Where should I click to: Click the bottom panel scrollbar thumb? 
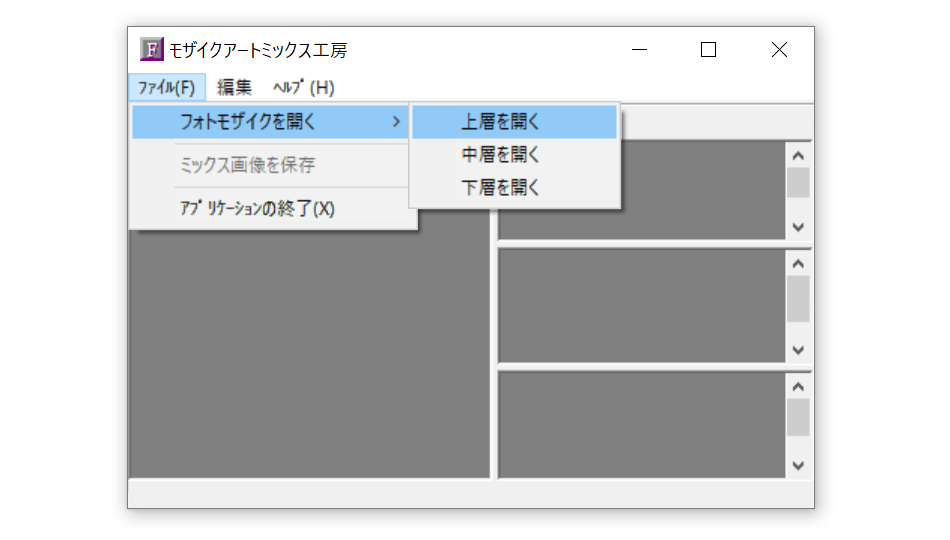(798, 417)
